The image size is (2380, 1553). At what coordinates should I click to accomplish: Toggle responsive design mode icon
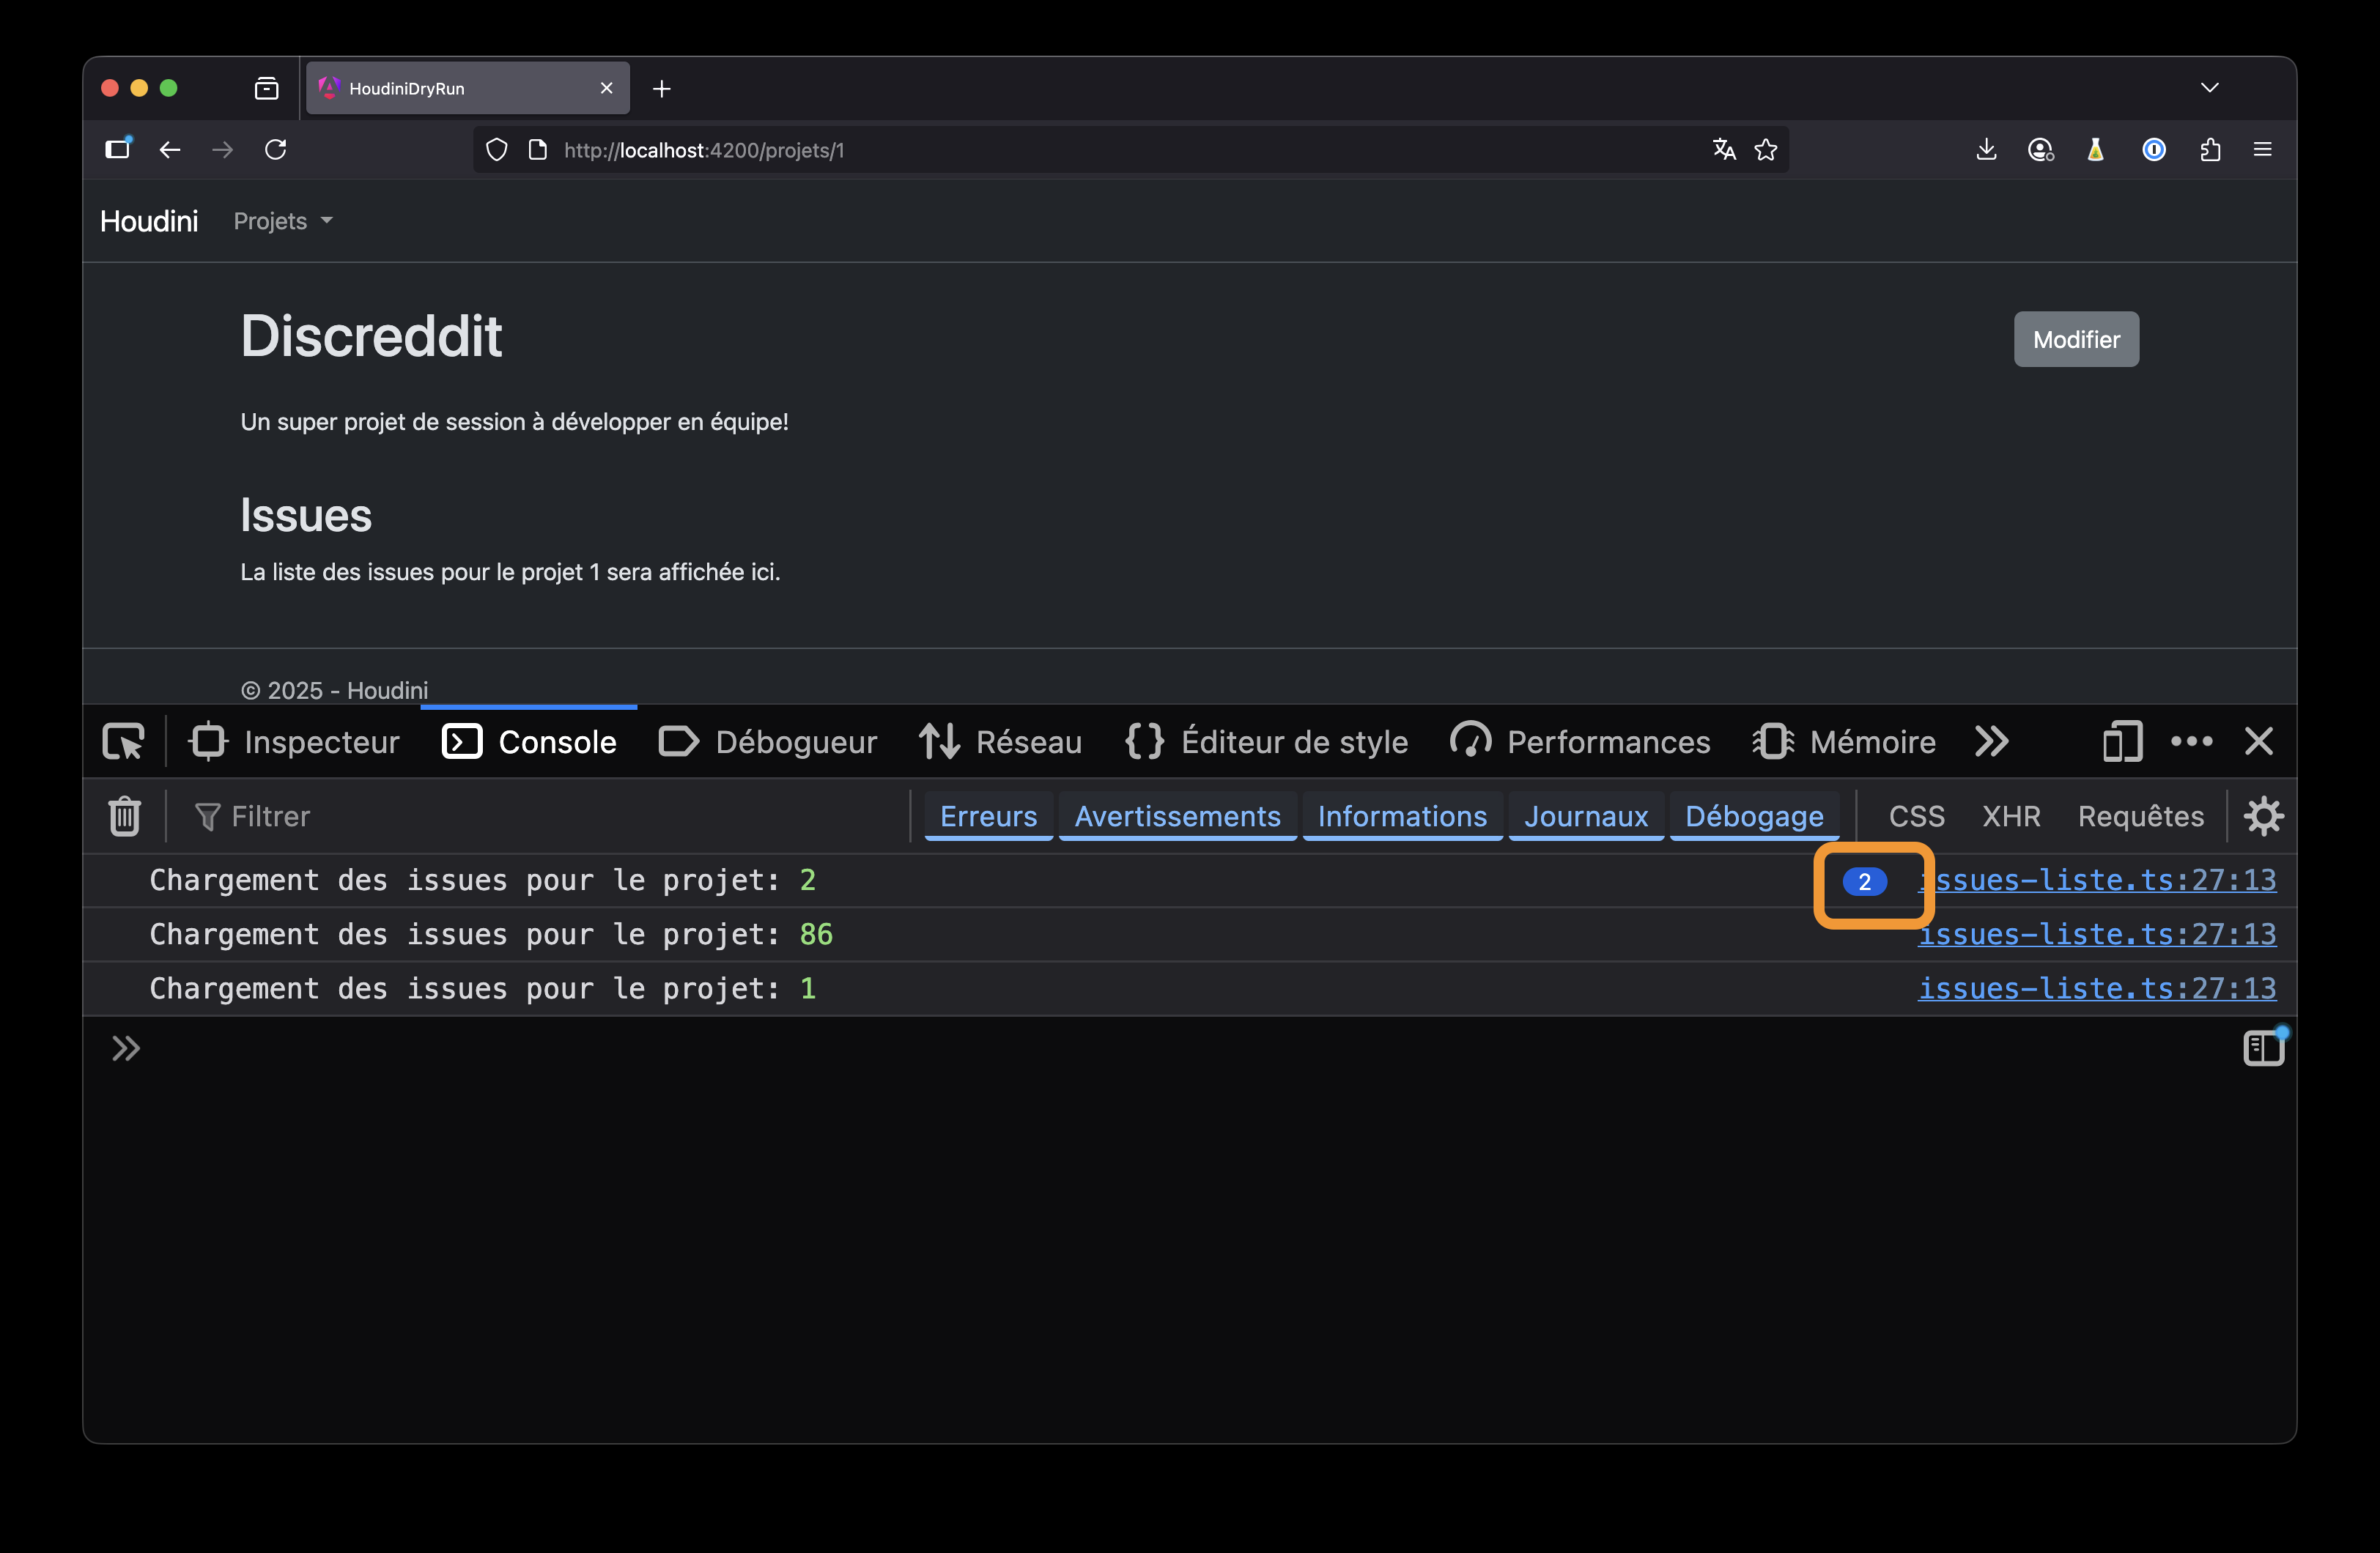click(2121, 741)
